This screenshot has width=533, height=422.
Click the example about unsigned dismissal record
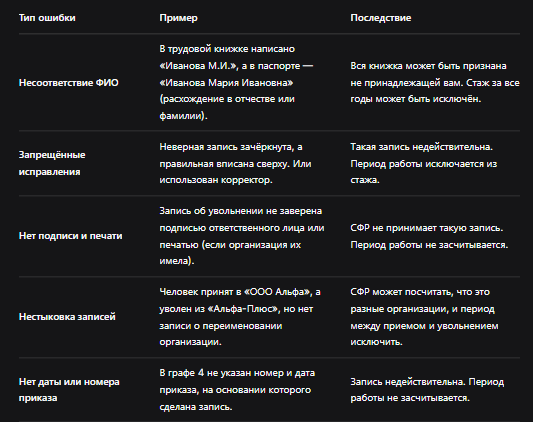(242, 236)
